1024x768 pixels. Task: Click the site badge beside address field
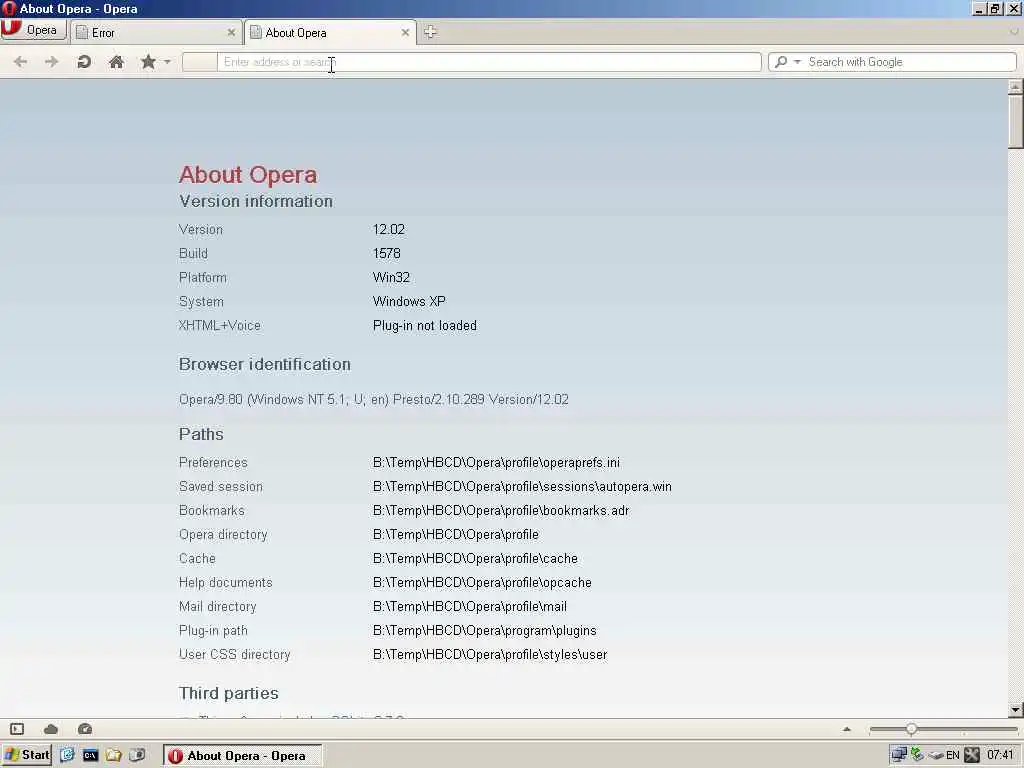pyautogui.click(x=199, y=62)
